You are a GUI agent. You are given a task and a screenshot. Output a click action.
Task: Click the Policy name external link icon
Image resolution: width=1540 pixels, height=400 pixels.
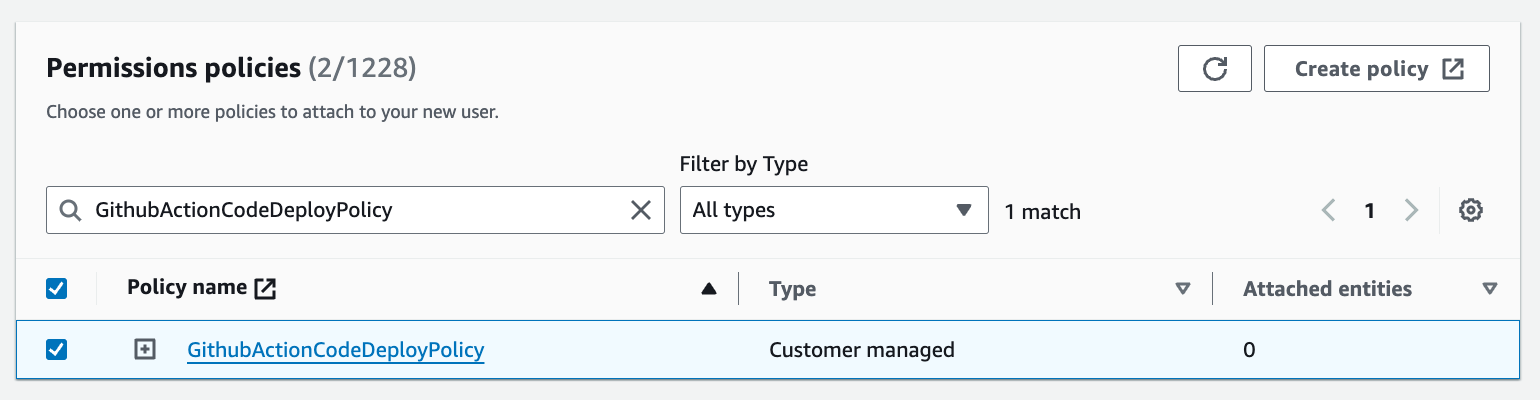coord(265,289)
